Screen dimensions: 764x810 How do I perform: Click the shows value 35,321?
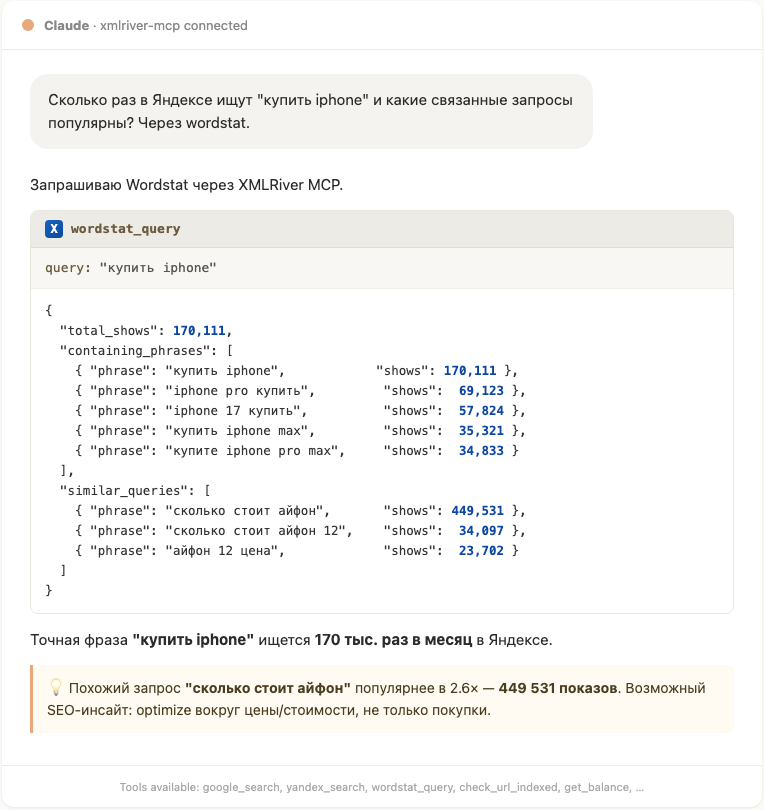pos(481,431)
